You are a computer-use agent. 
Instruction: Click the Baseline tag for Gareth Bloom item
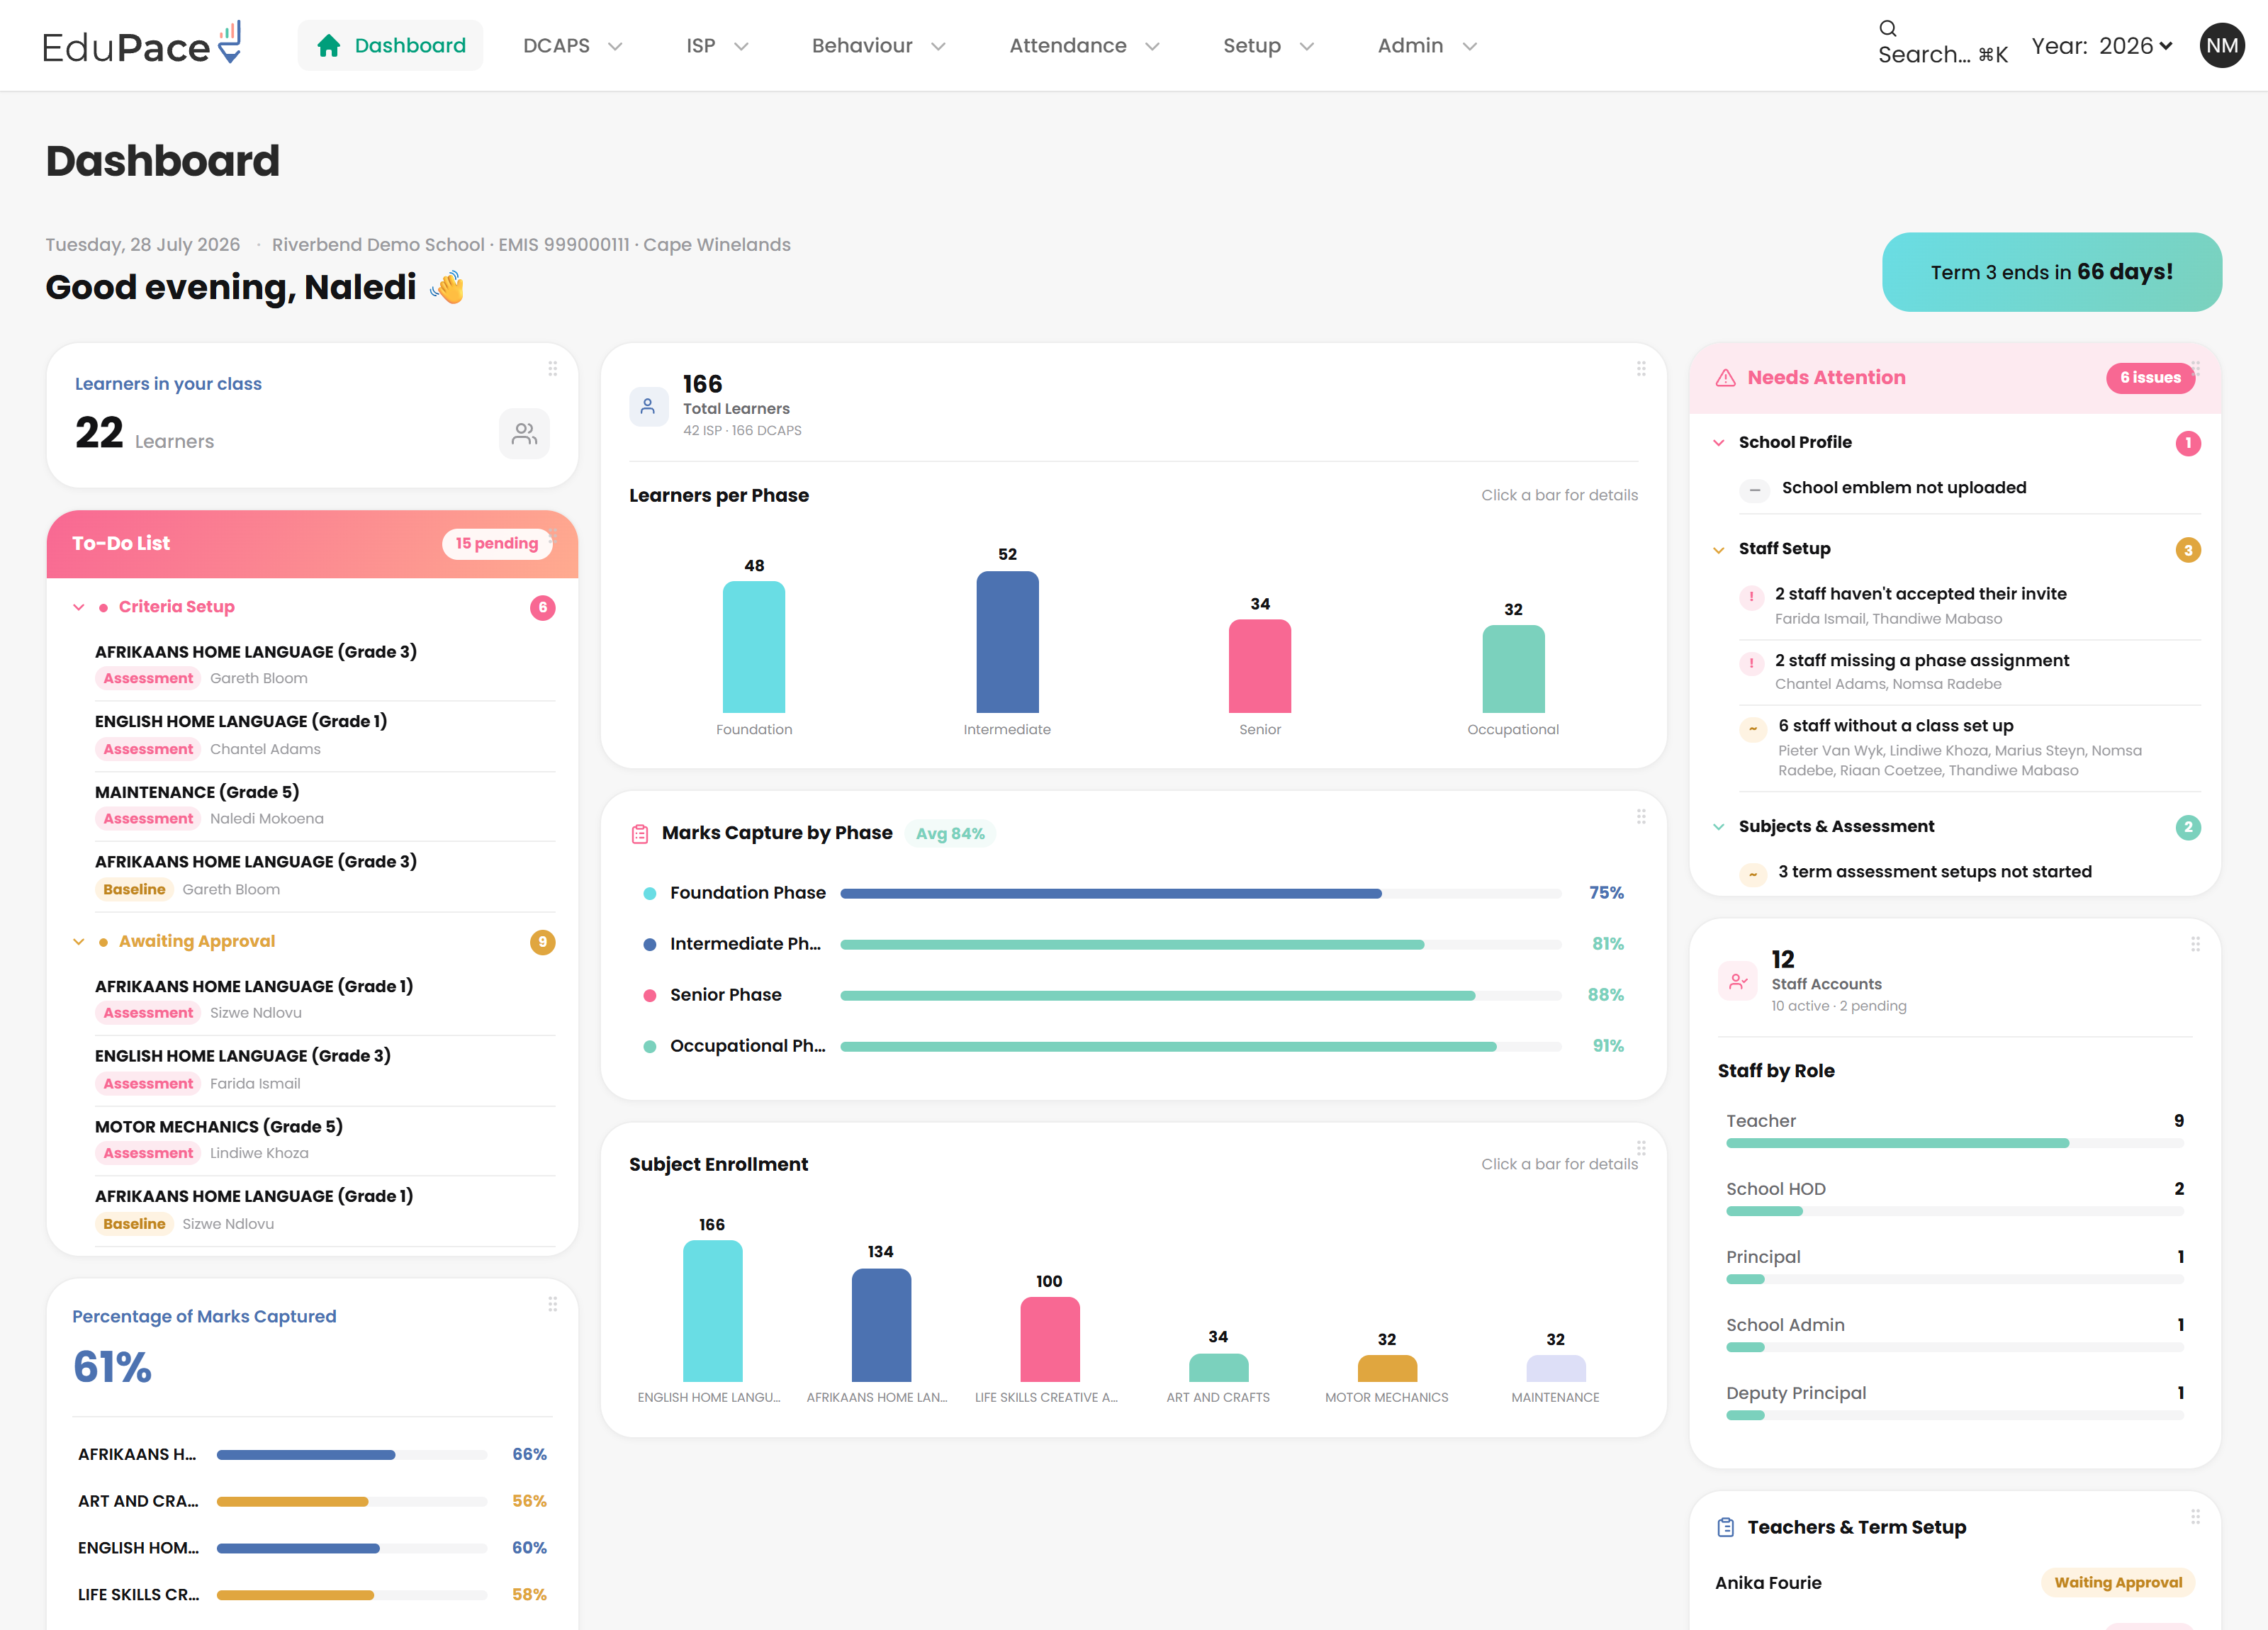click(x=134, y=890)
